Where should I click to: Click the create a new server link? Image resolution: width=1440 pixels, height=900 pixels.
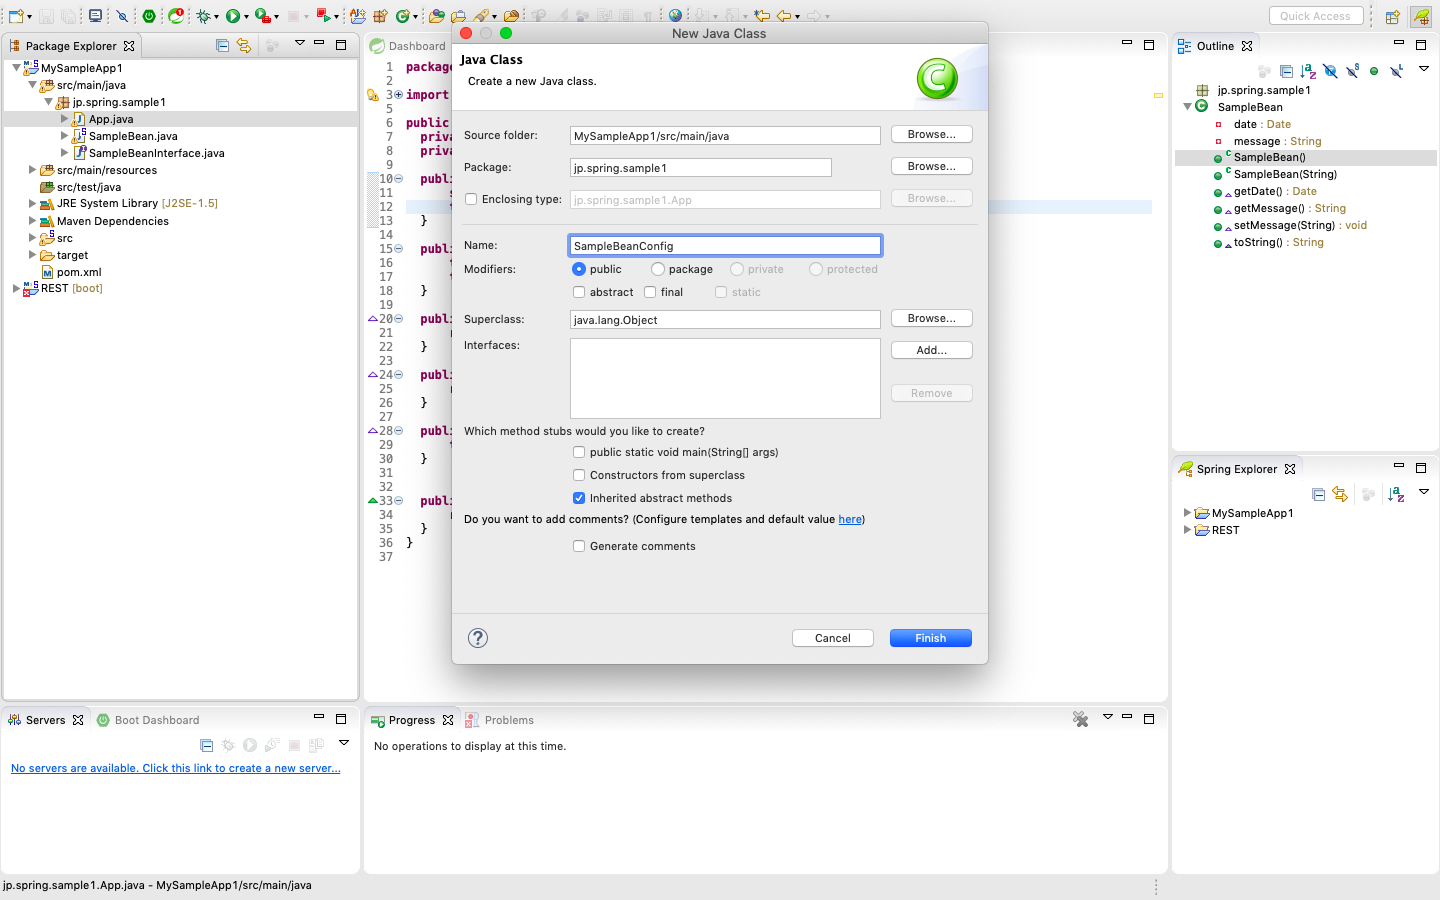click(x=175, y=768)
